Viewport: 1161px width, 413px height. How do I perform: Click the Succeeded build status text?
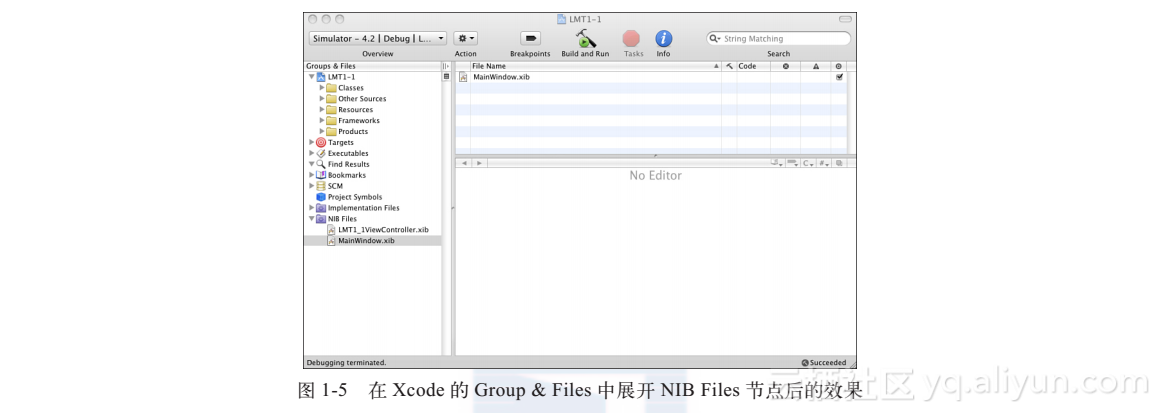[x=828, y=363]
